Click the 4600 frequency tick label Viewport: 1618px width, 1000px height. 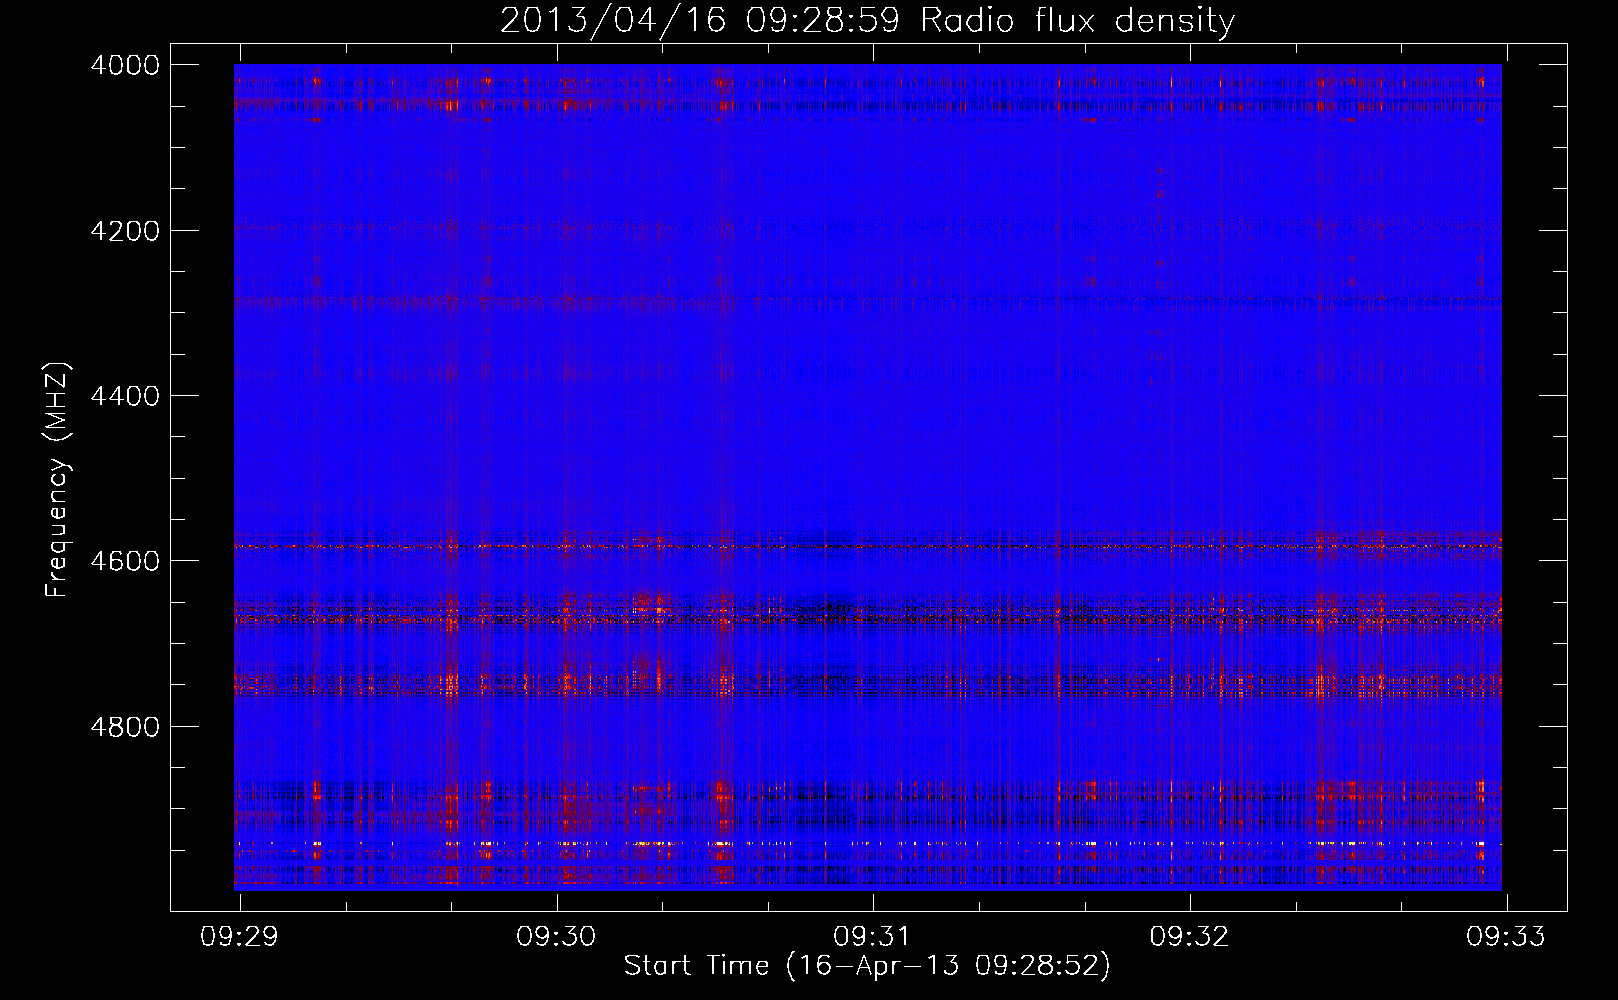[125, 561]
